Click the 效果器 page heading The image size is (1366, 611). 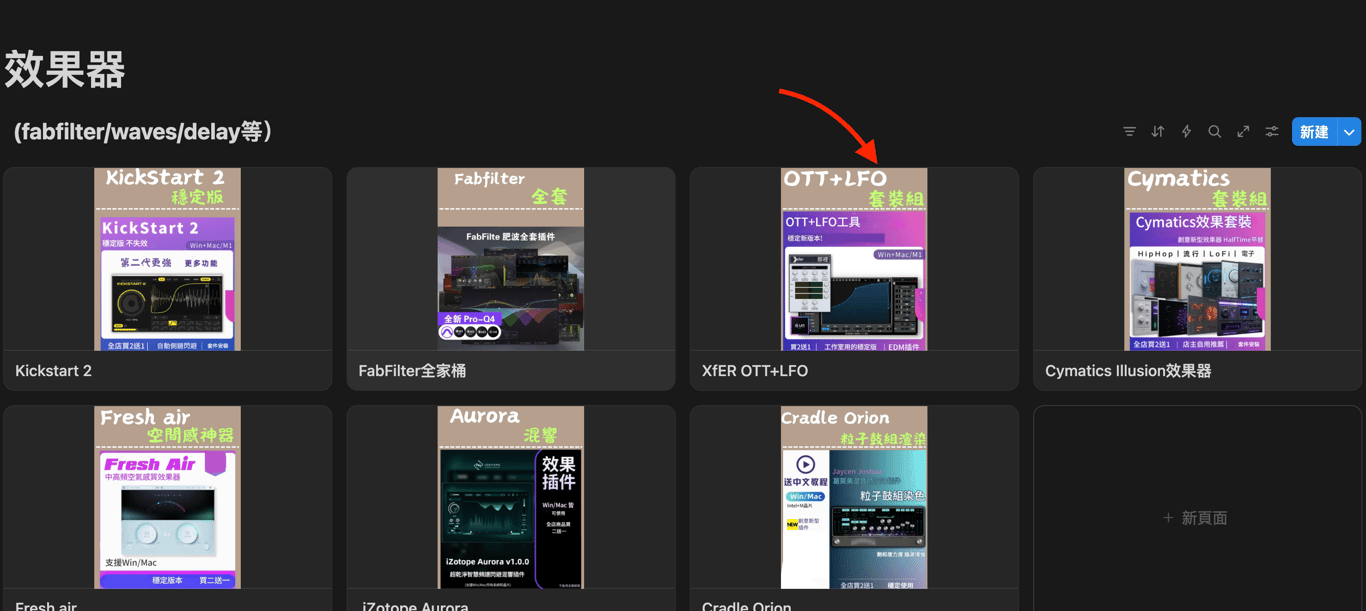(65, 70)
